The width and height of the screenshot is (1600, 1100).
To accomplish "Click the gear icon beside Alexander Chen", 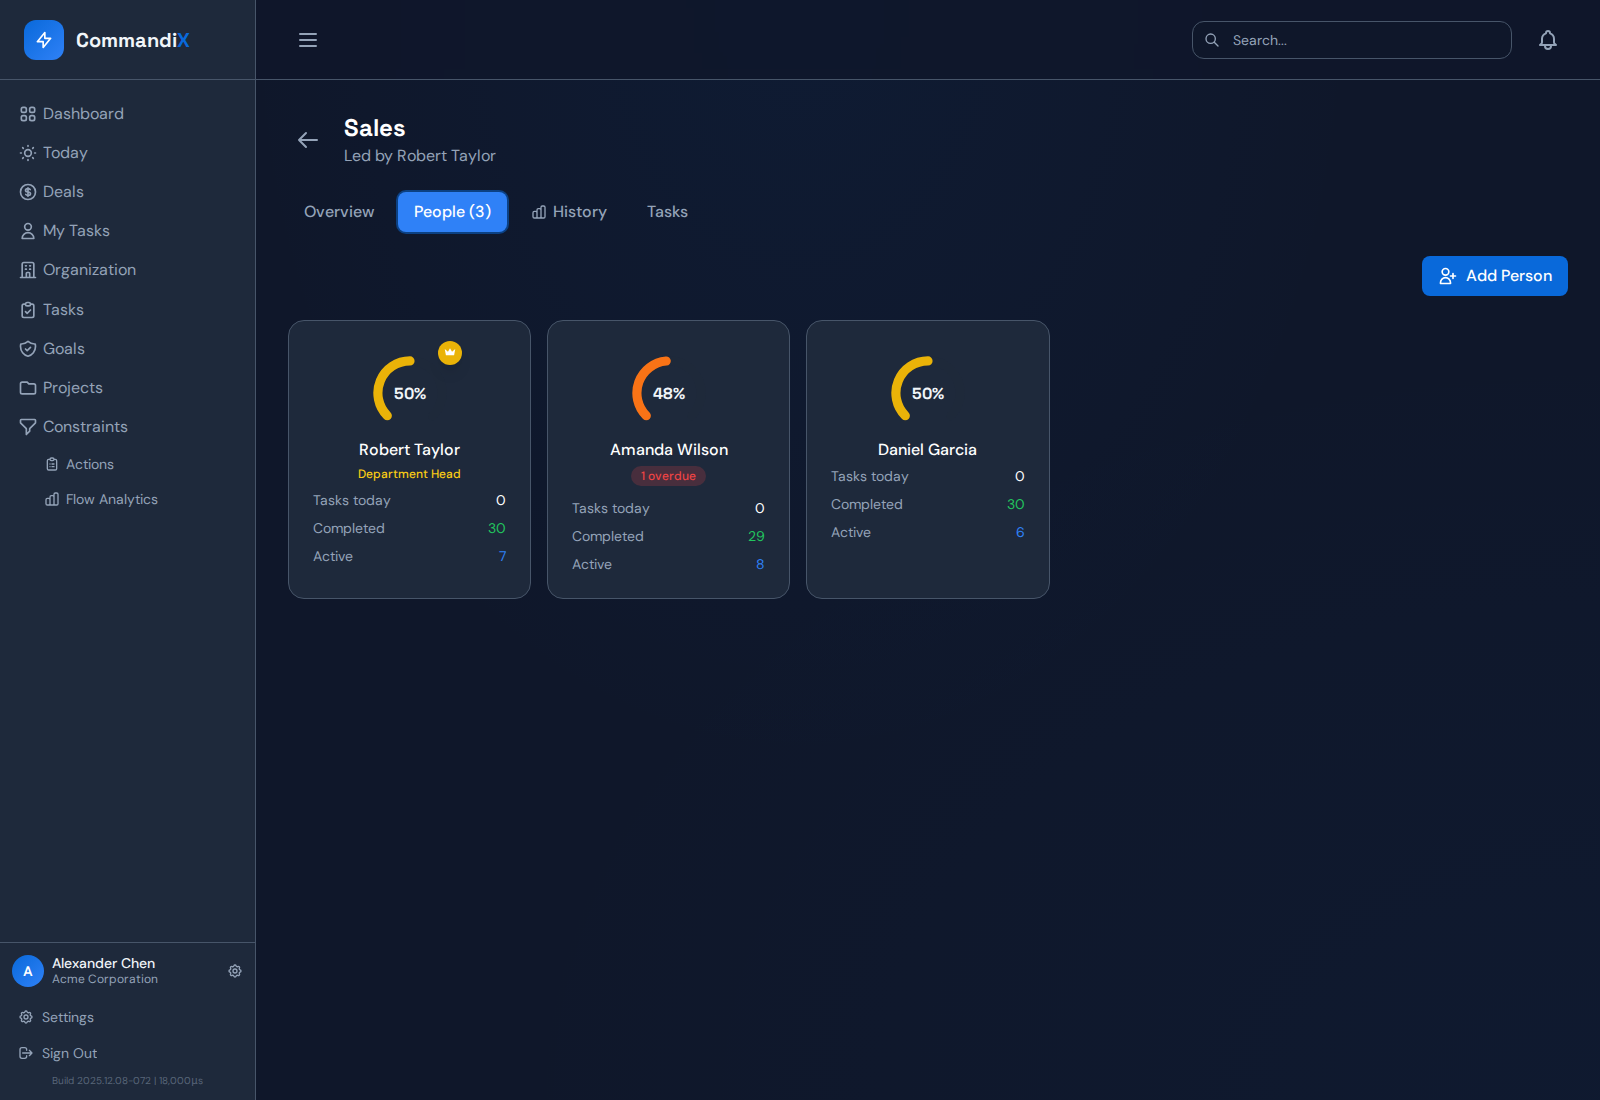I will point(235,971).
